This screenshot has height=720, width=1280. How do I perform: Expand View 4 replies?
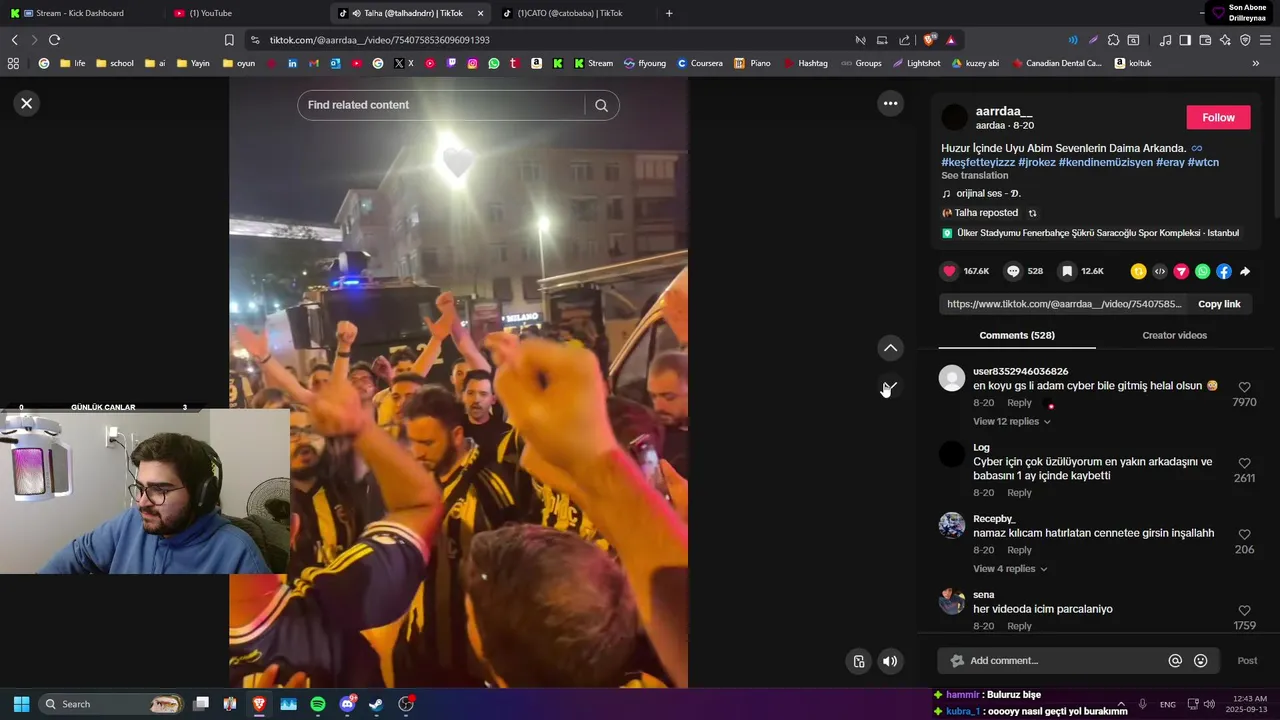point(1010,569)
